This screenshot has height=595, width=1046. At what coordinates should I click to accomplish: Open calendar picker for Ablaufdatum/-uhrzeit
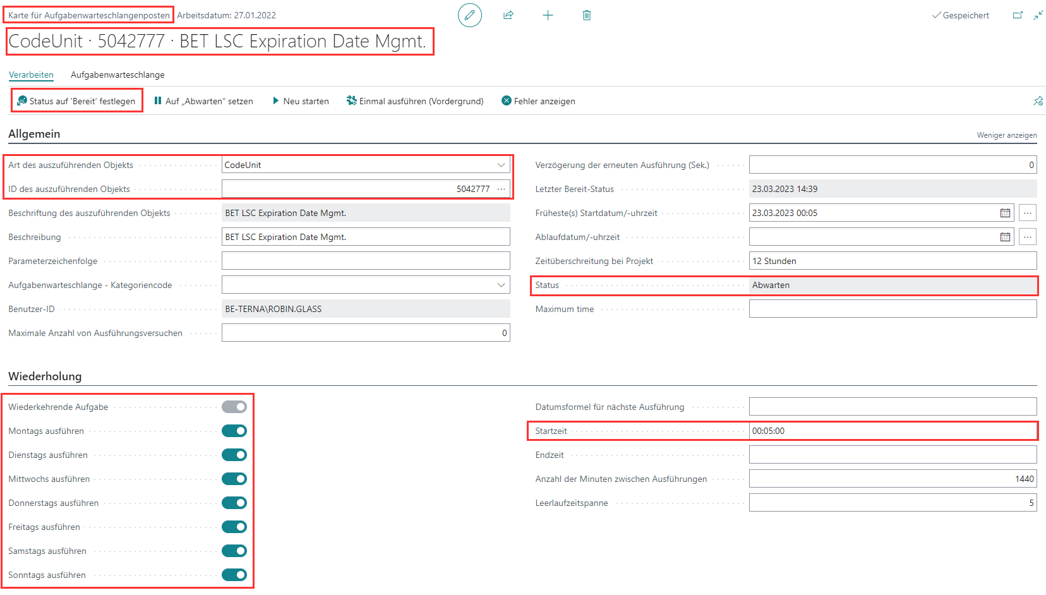tap(1005, 237)
